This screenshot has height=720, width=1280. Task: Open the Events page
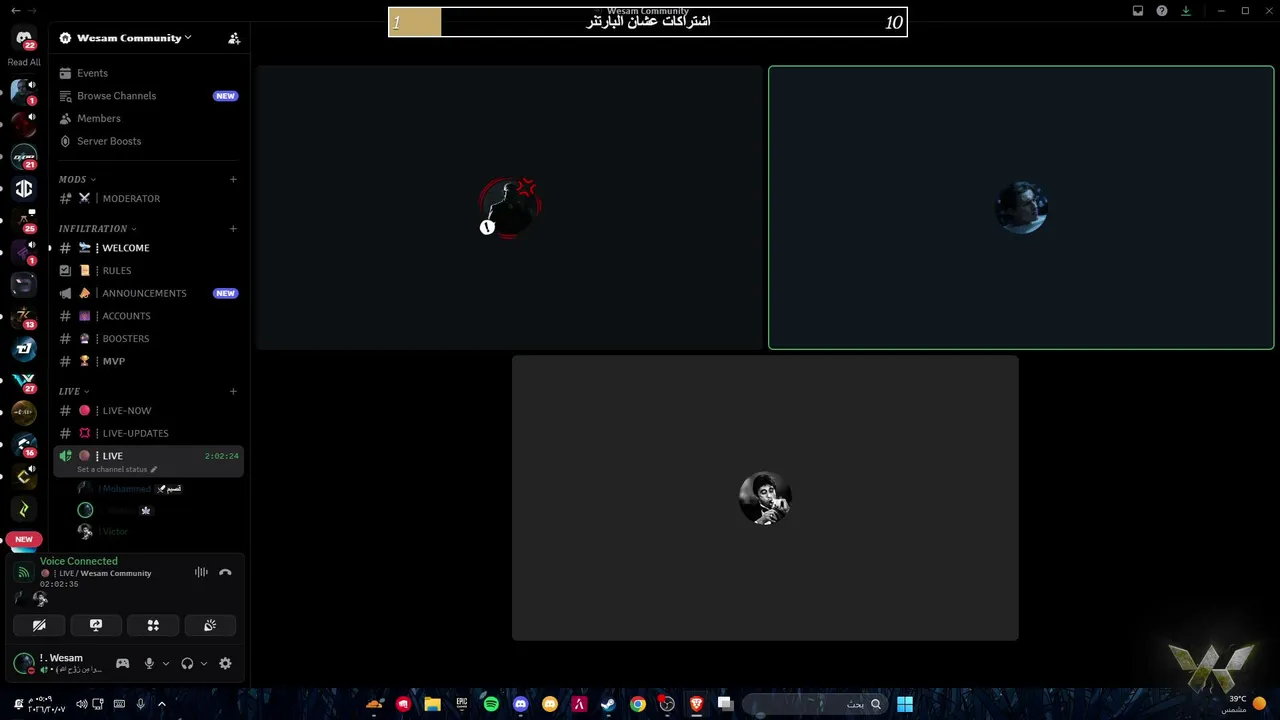point(148,73)
